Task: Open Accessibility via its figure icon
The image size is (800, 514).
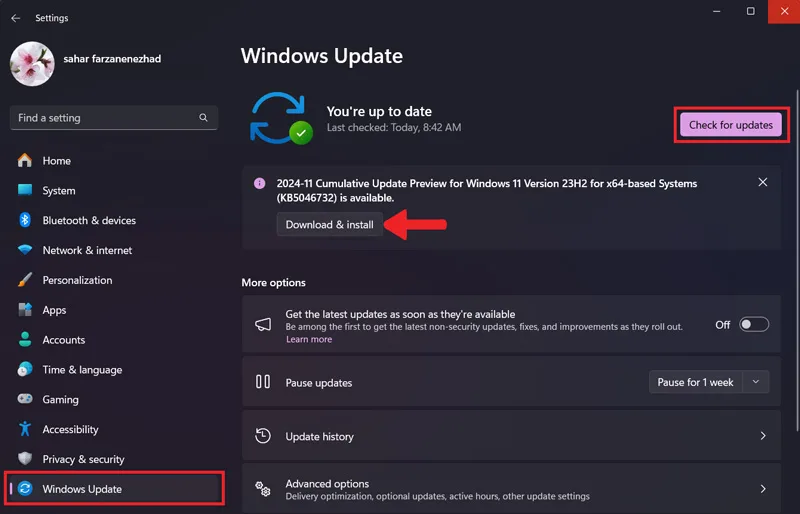Action: coord(24,429)
